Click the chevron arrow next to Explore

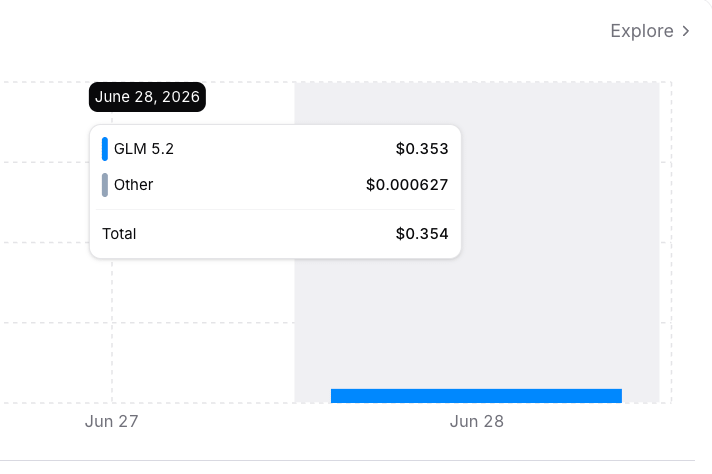point(686,31)
